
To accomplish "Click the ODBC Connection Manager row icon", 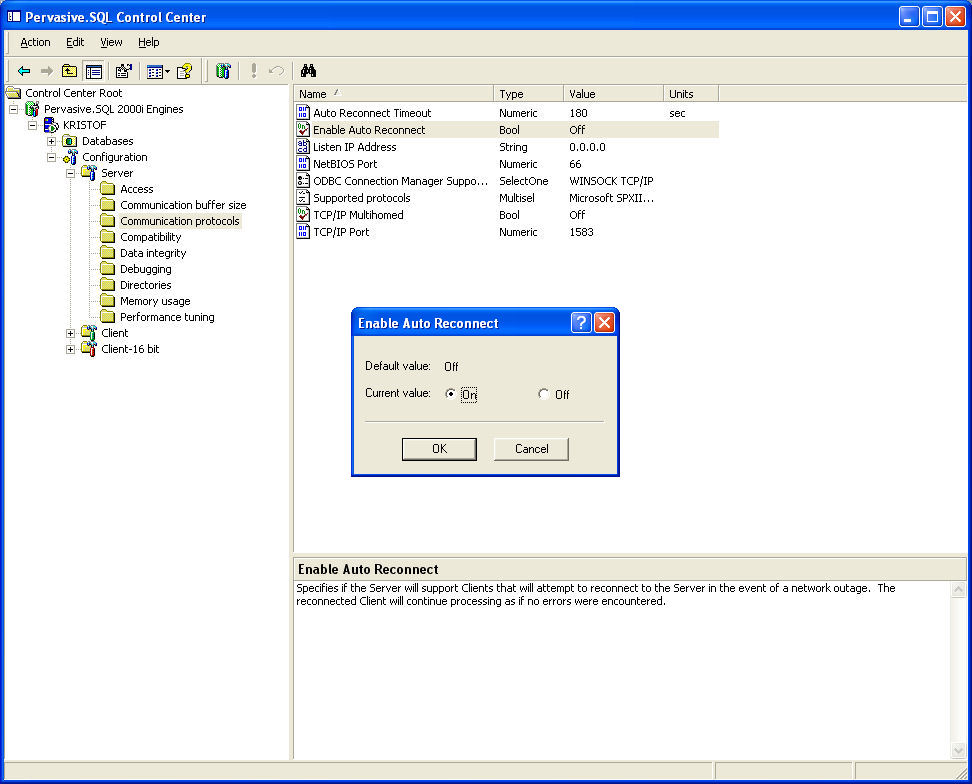I will coord(303,180).
